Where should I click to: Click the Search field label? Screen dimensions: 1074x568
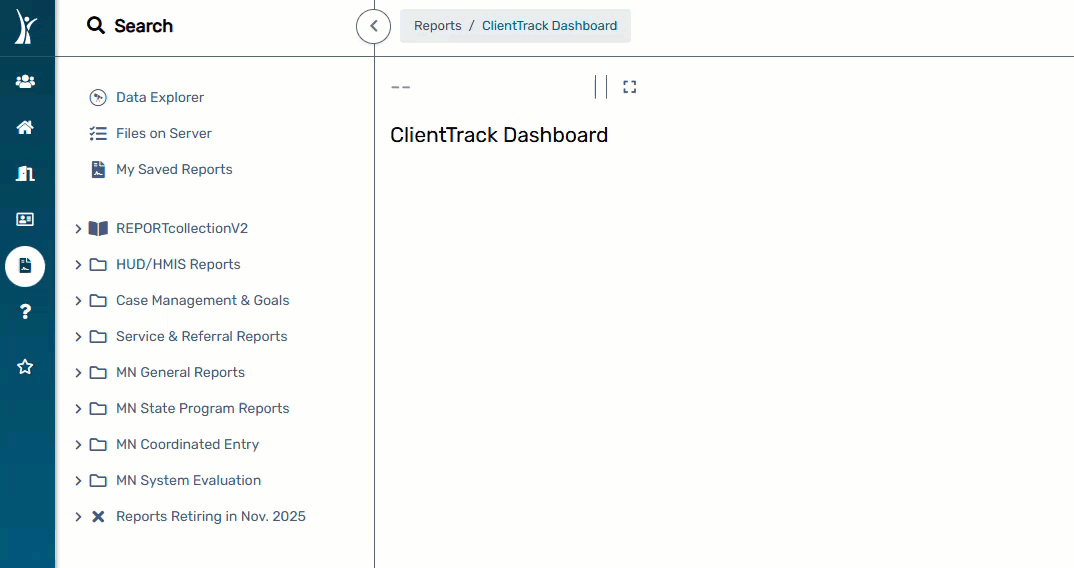[x=143, y=26]
